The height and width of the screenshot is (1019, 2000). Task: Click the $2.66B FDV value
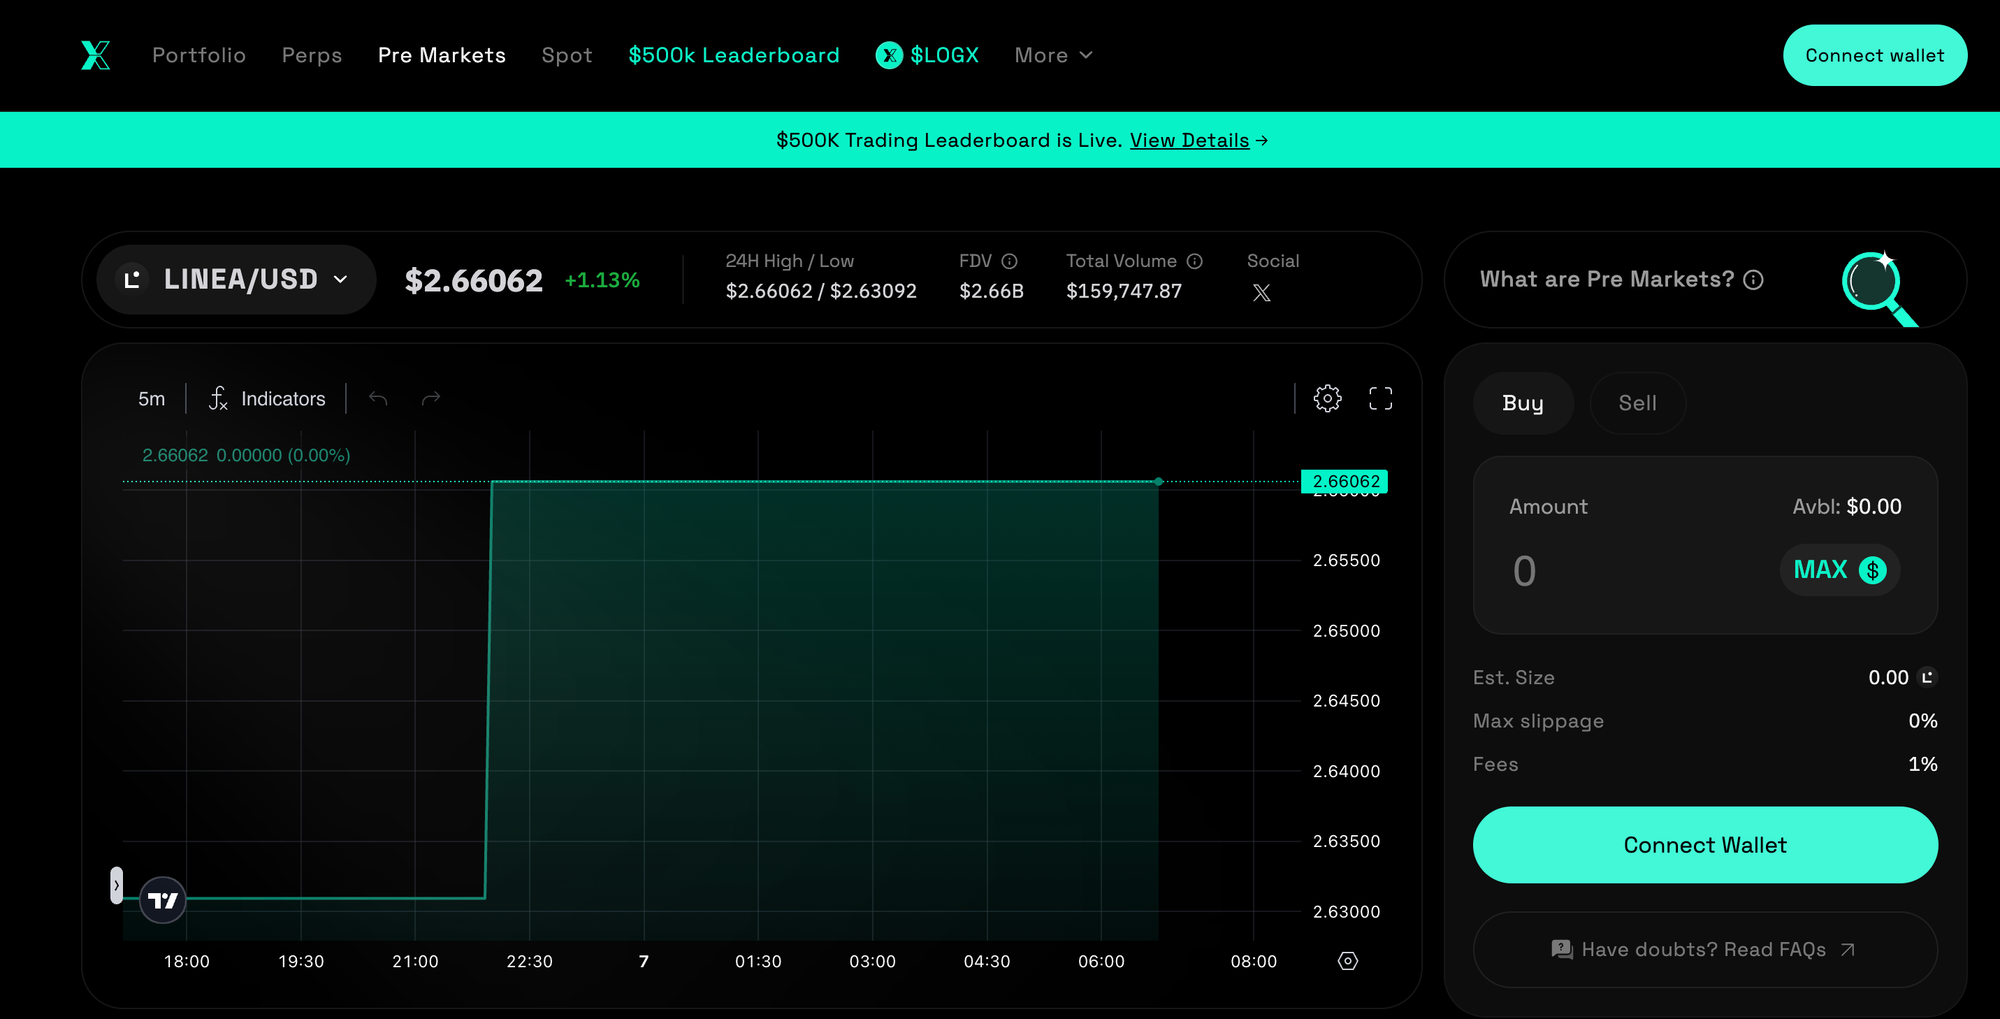click(991, 291)
